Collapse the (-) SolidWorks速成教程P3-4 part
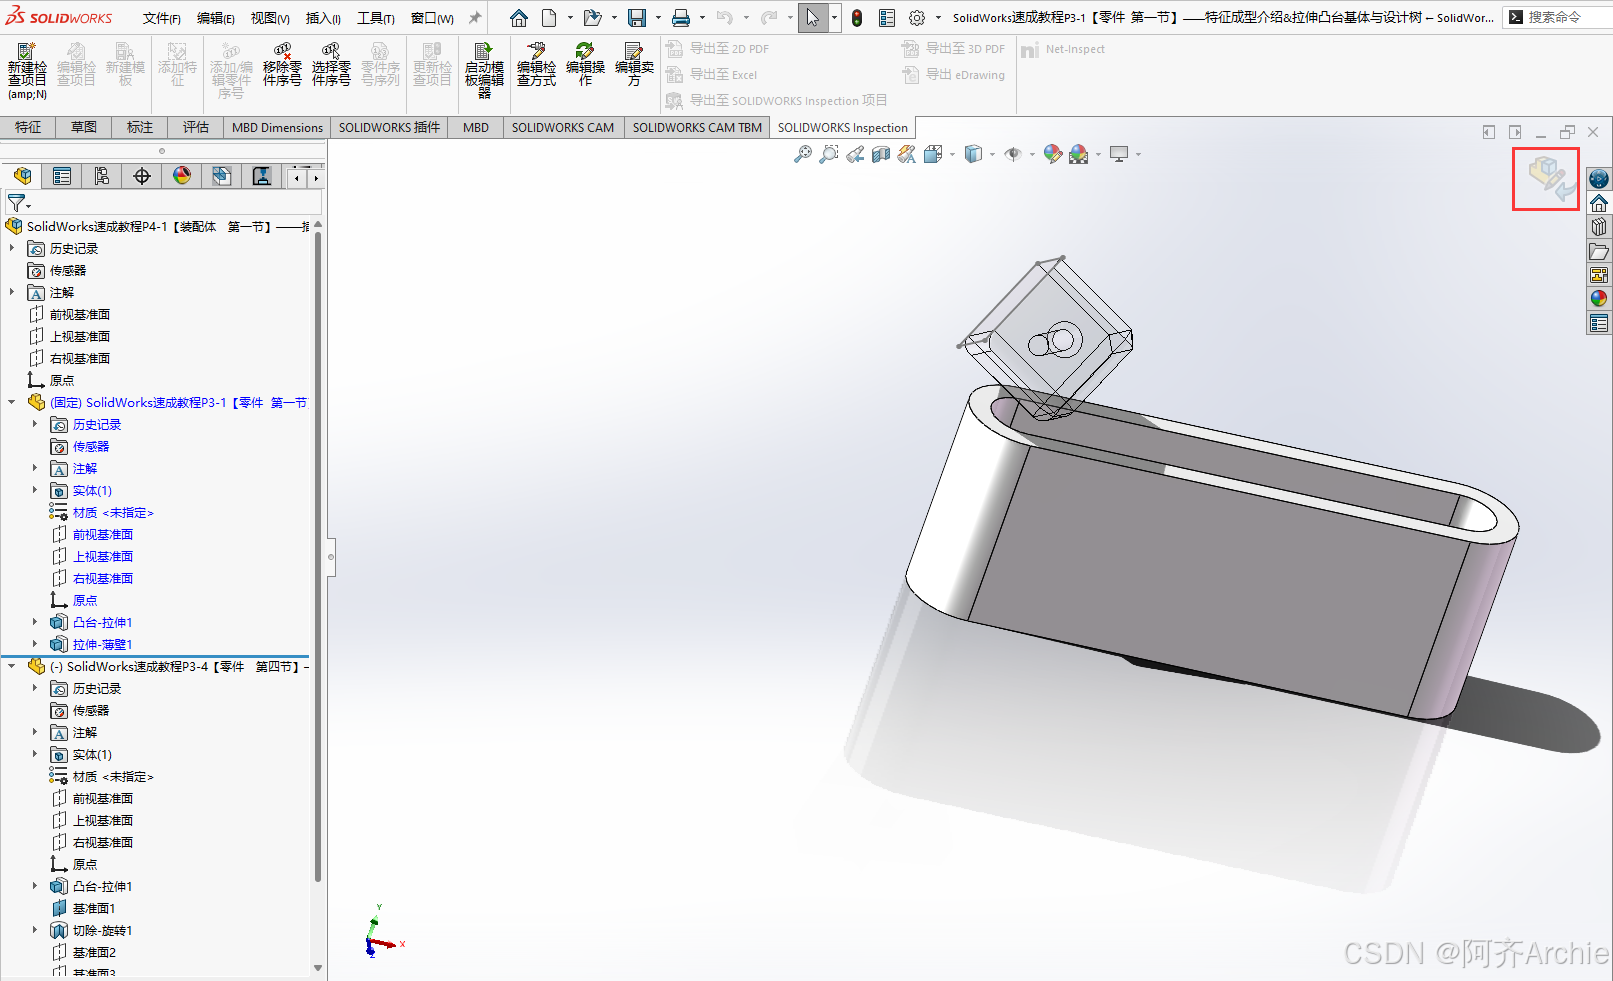The height and width of the screenshot is (981, 1613). pos(12,666)
